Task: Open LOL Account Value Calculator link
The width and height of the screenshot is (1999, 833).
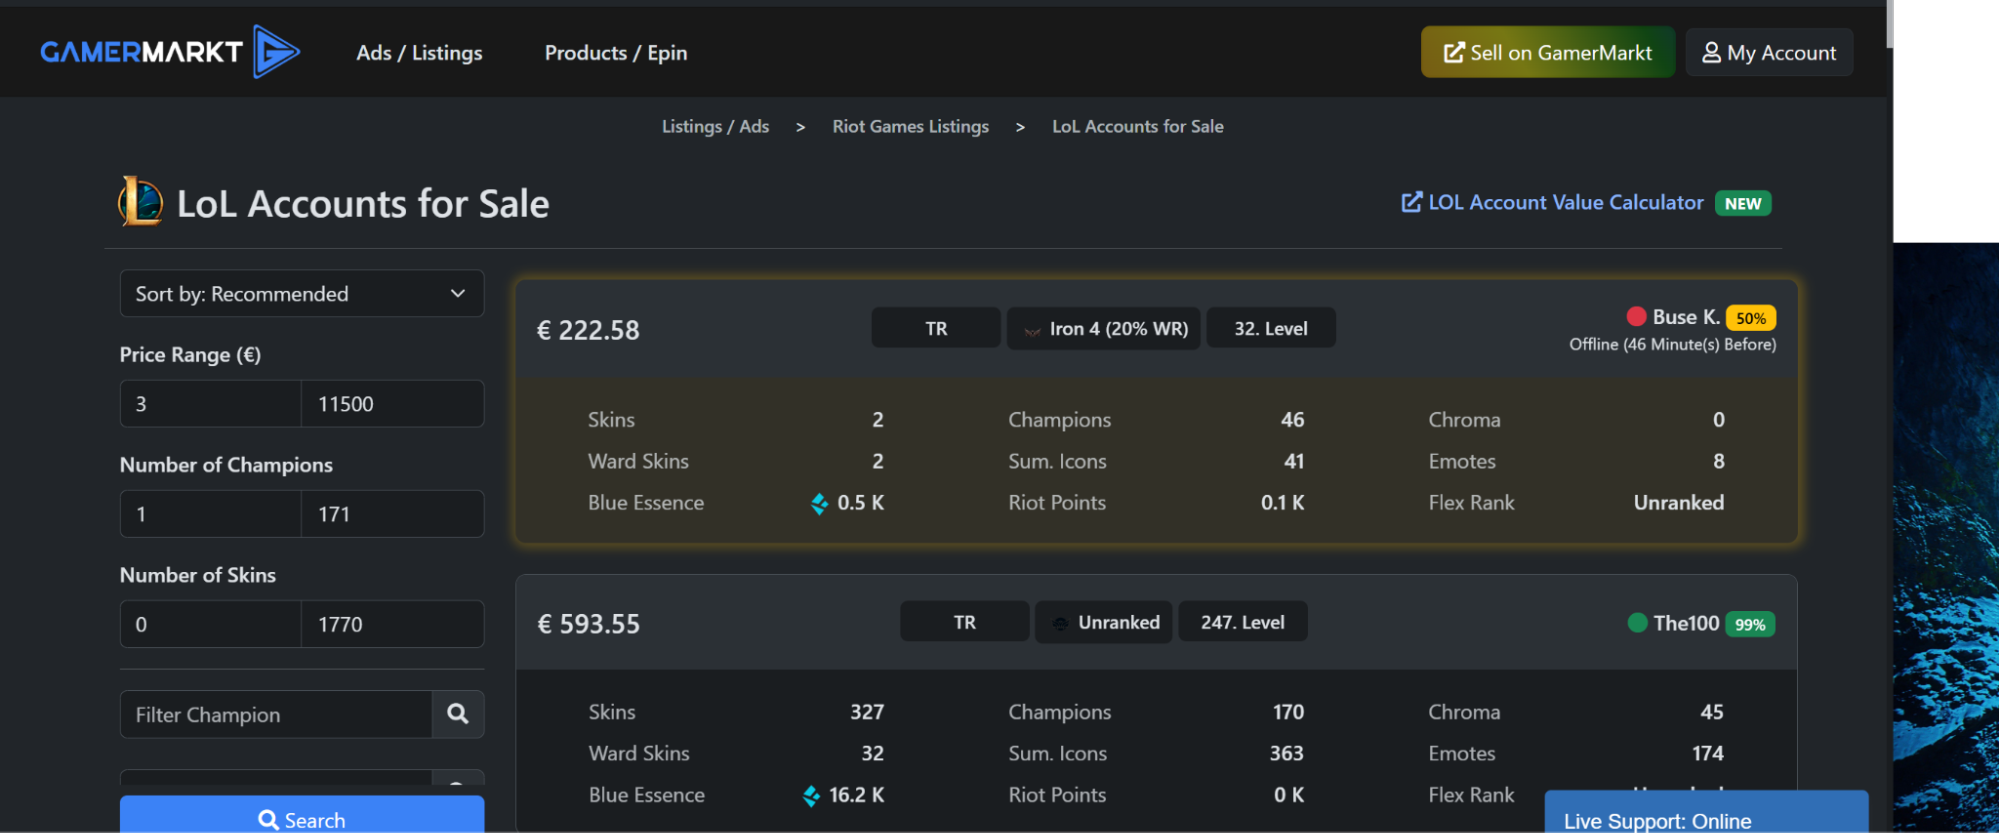Action: [x=1552, y=203]
